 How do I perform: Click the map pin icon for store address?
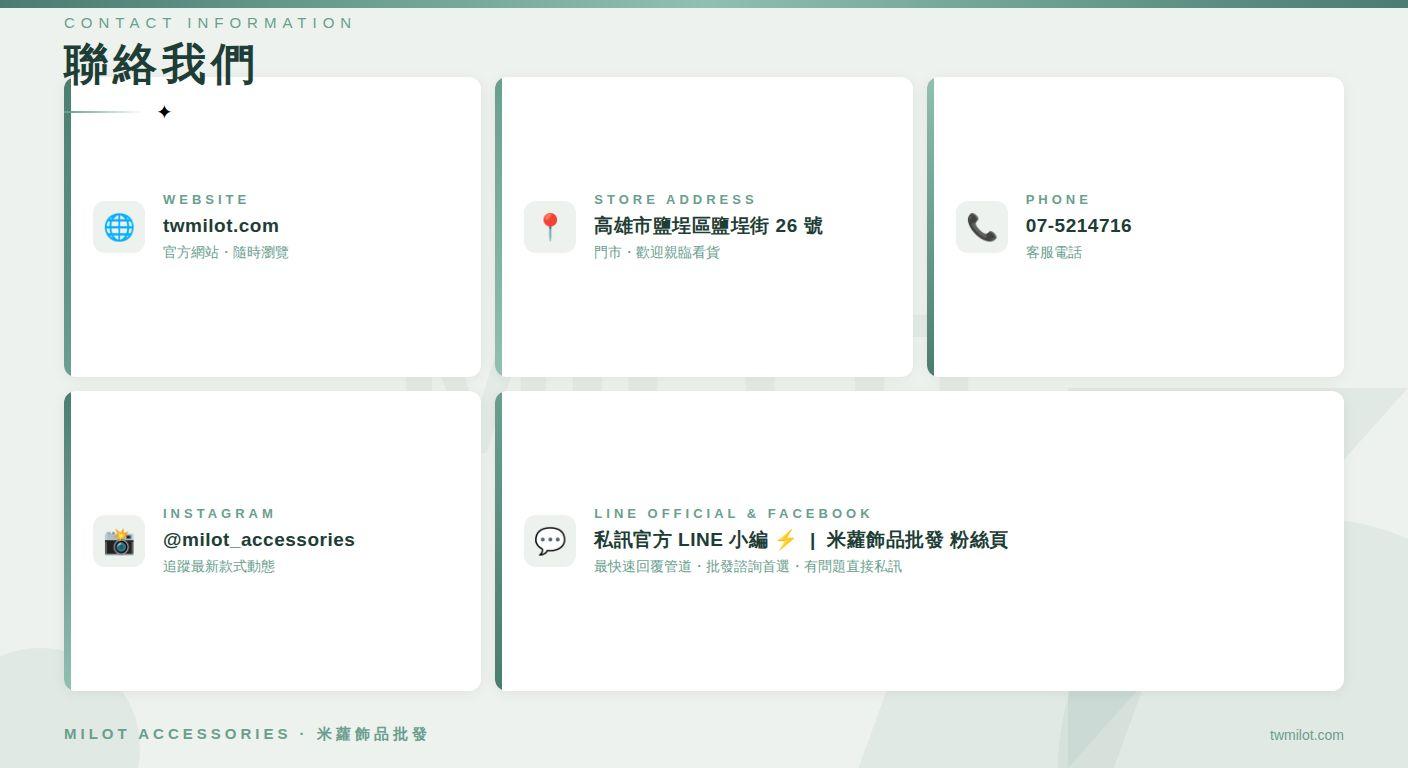[550, 227]
